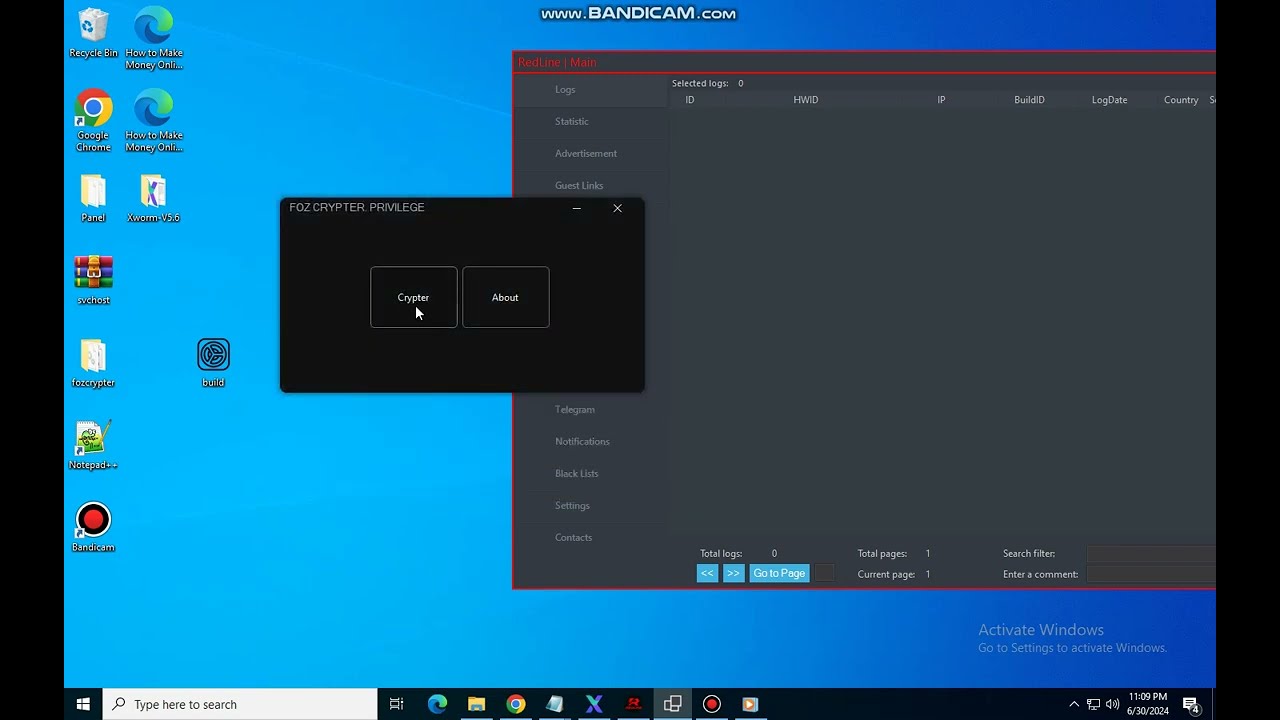This screenshot has width=1280, height=720.
Task: Select the Bandicam desktop shortcut
Action: (93, 527)
